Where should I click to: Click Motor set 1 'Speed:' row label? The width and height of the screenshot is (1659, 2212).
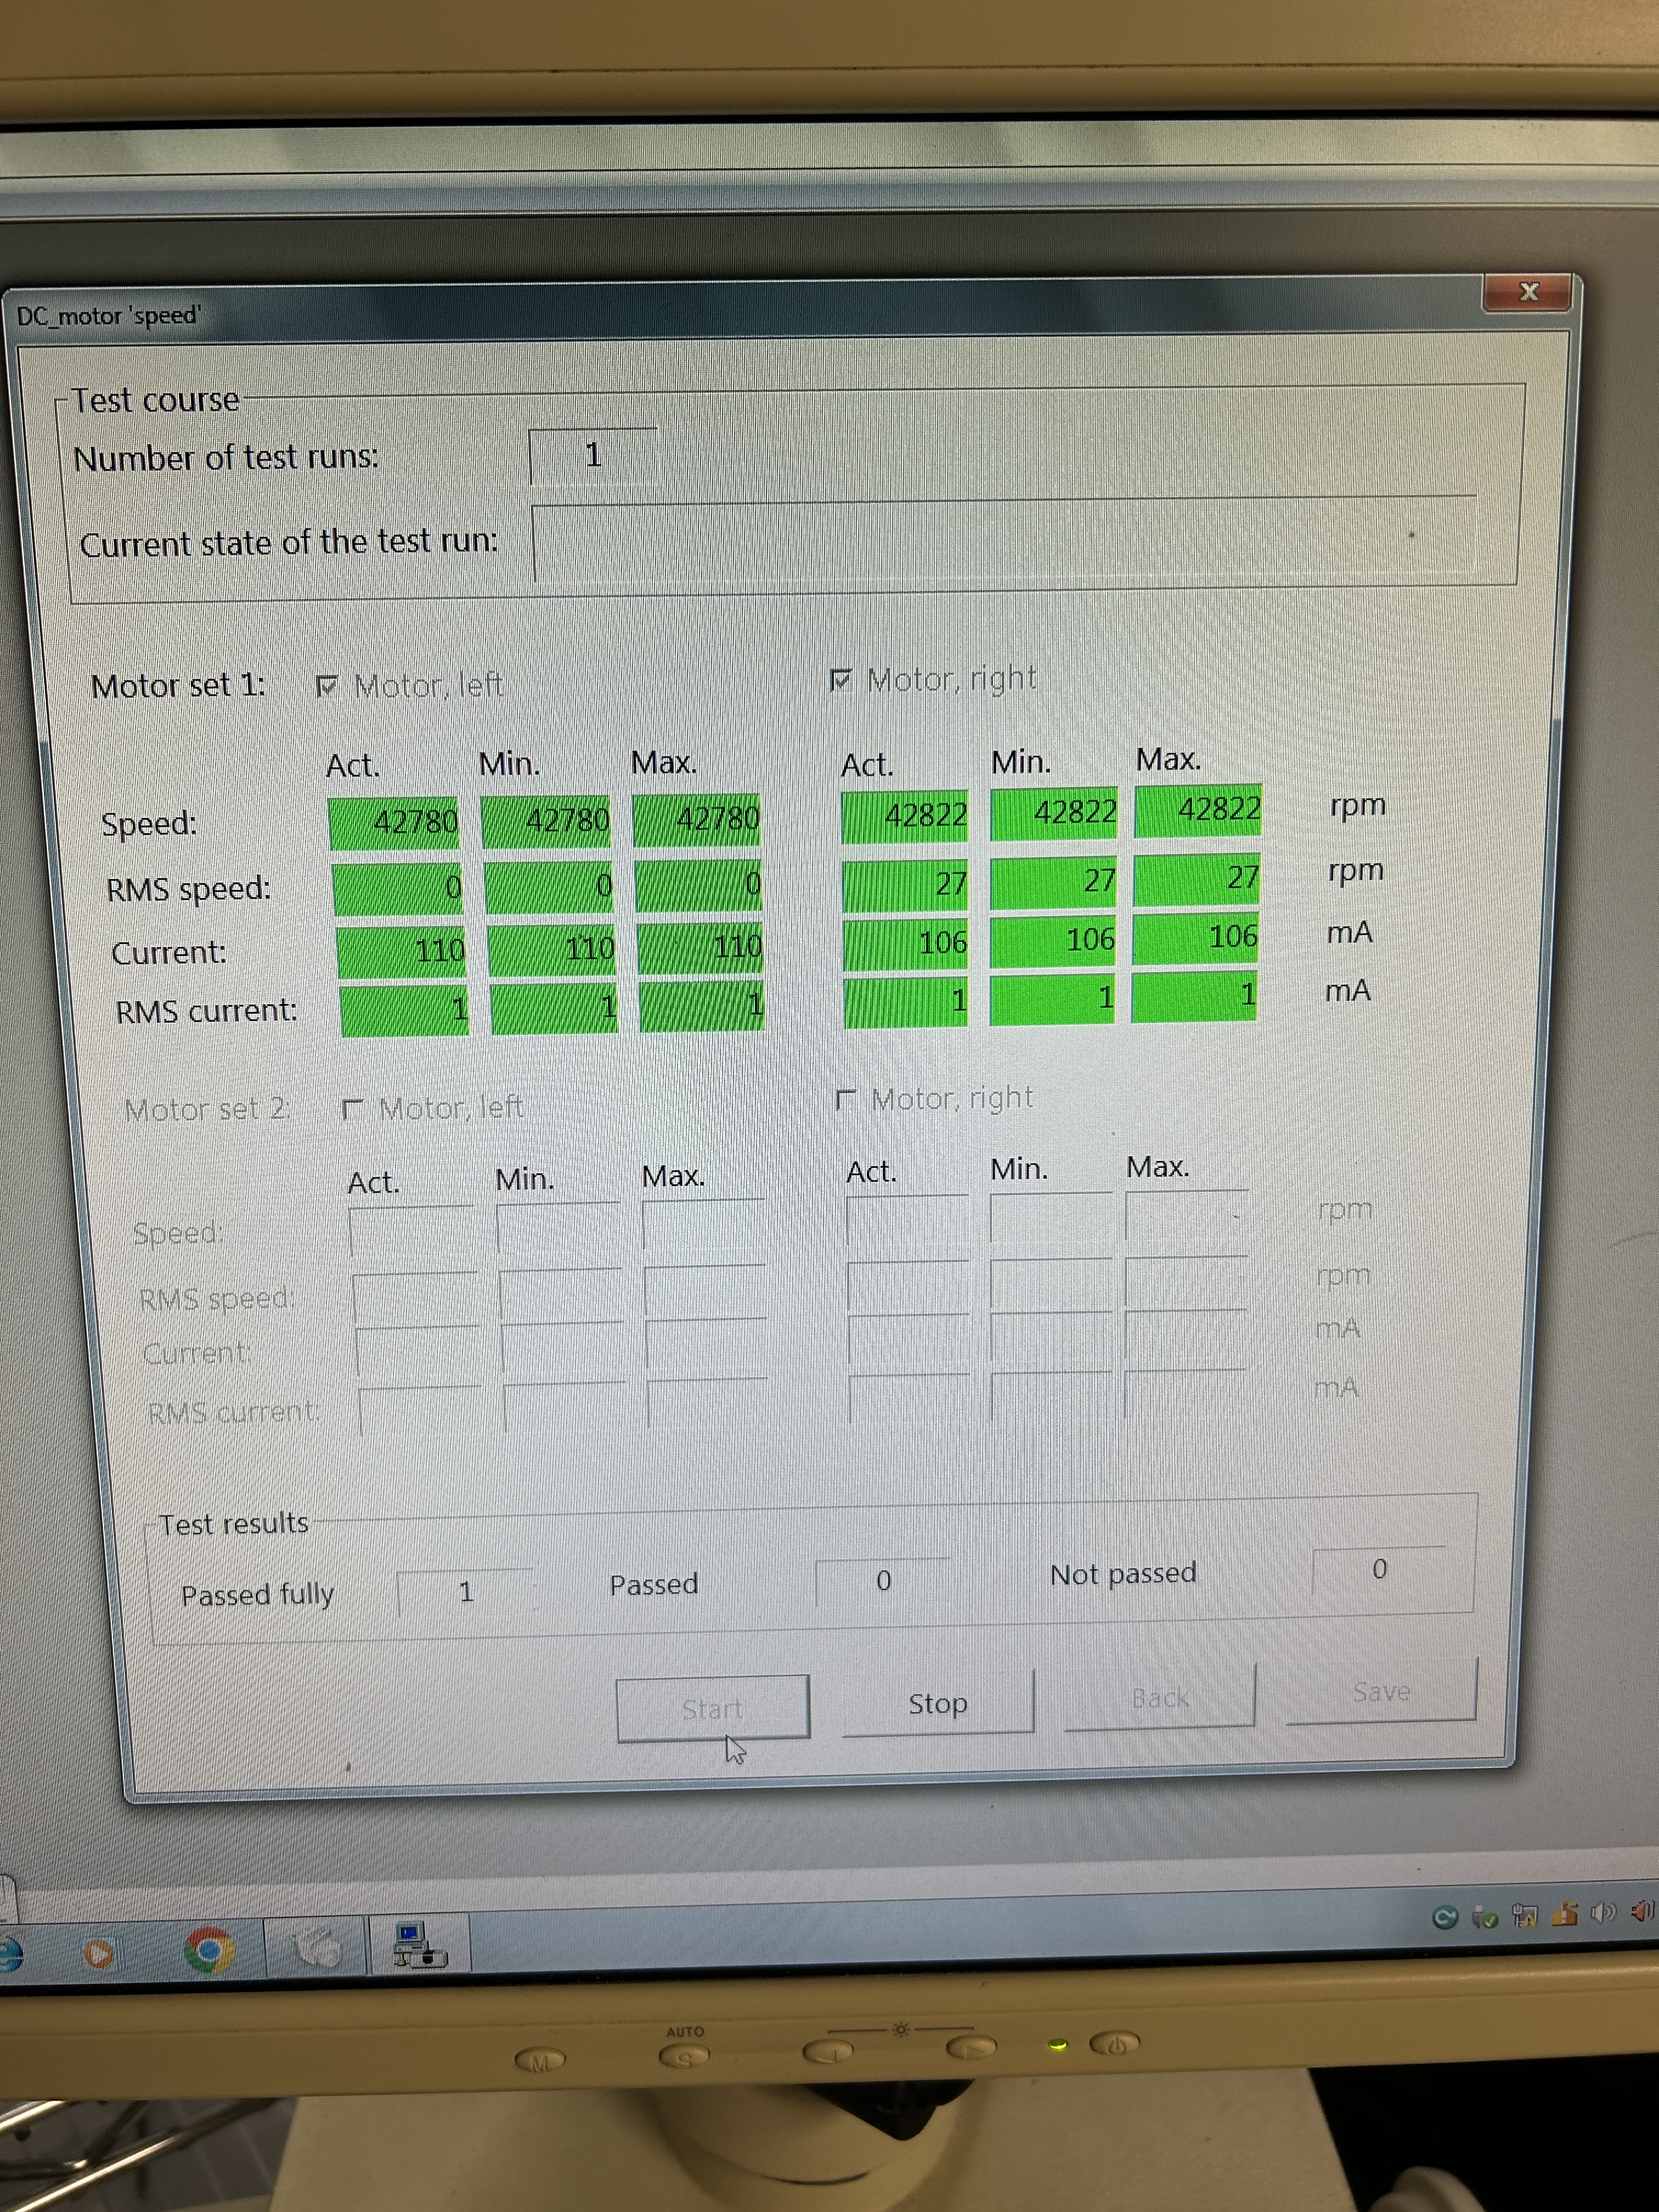click(x=149, y=824)
